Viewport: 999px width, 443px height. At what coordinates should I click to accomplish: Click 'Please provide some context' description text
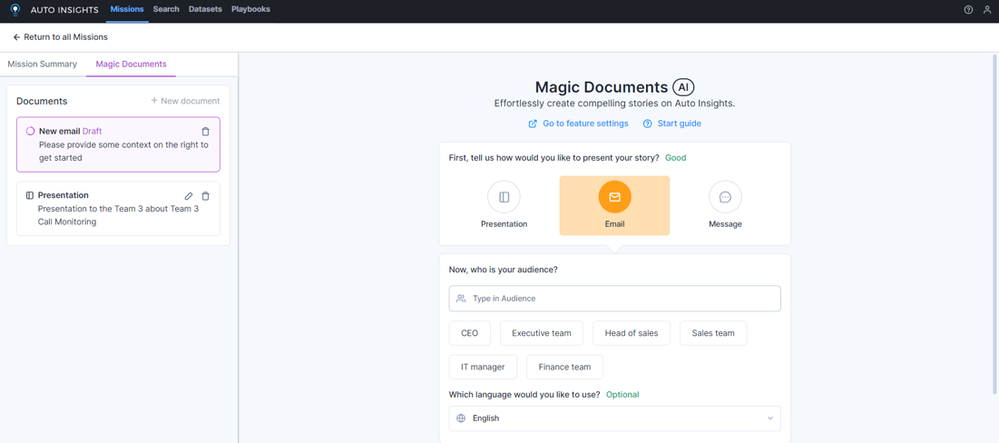pos(124,151)
